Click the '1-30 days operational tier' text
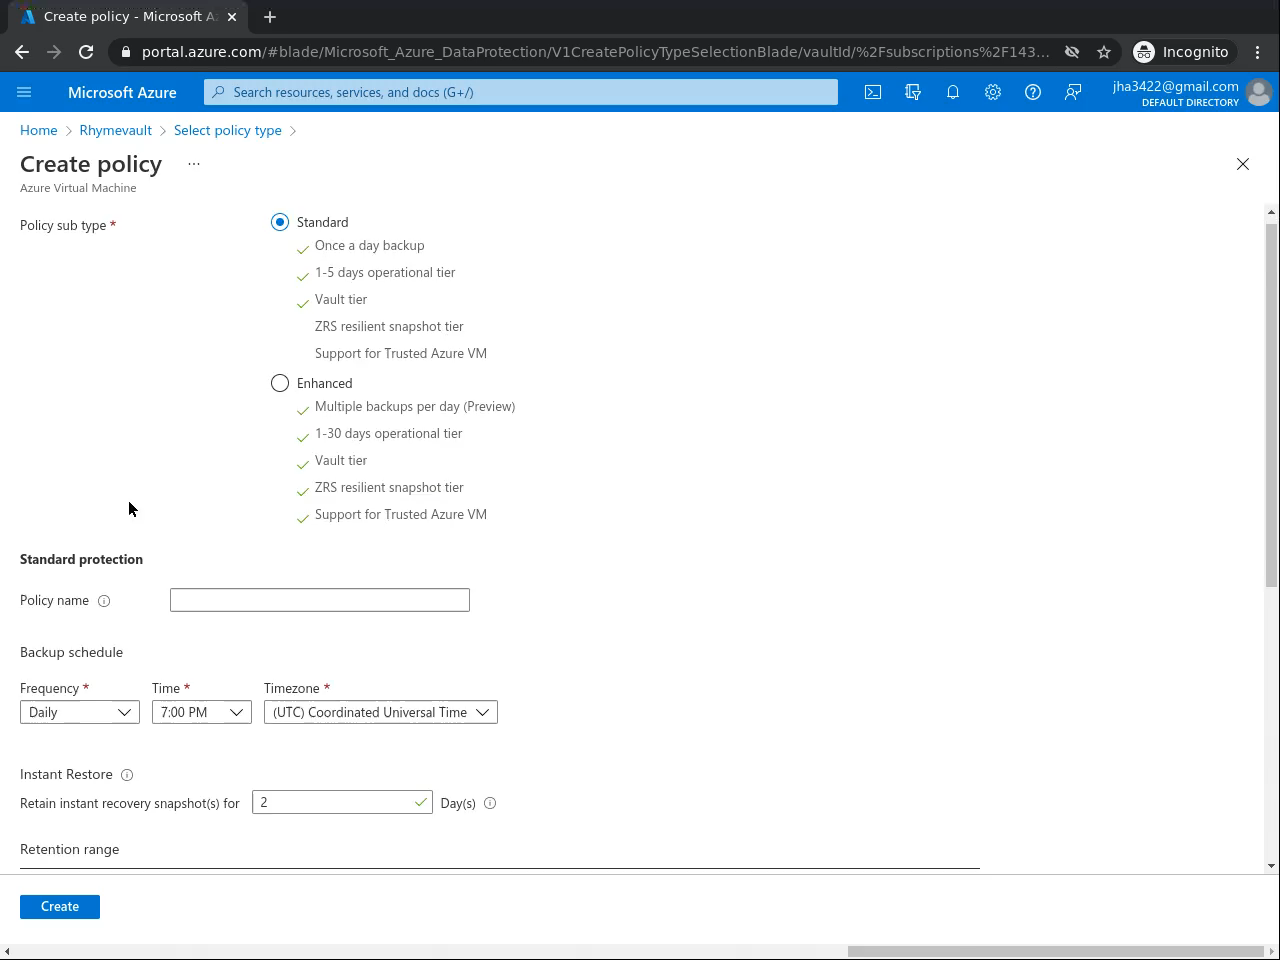The height and width of the screenshot is (960, 1280). point(389,434)
